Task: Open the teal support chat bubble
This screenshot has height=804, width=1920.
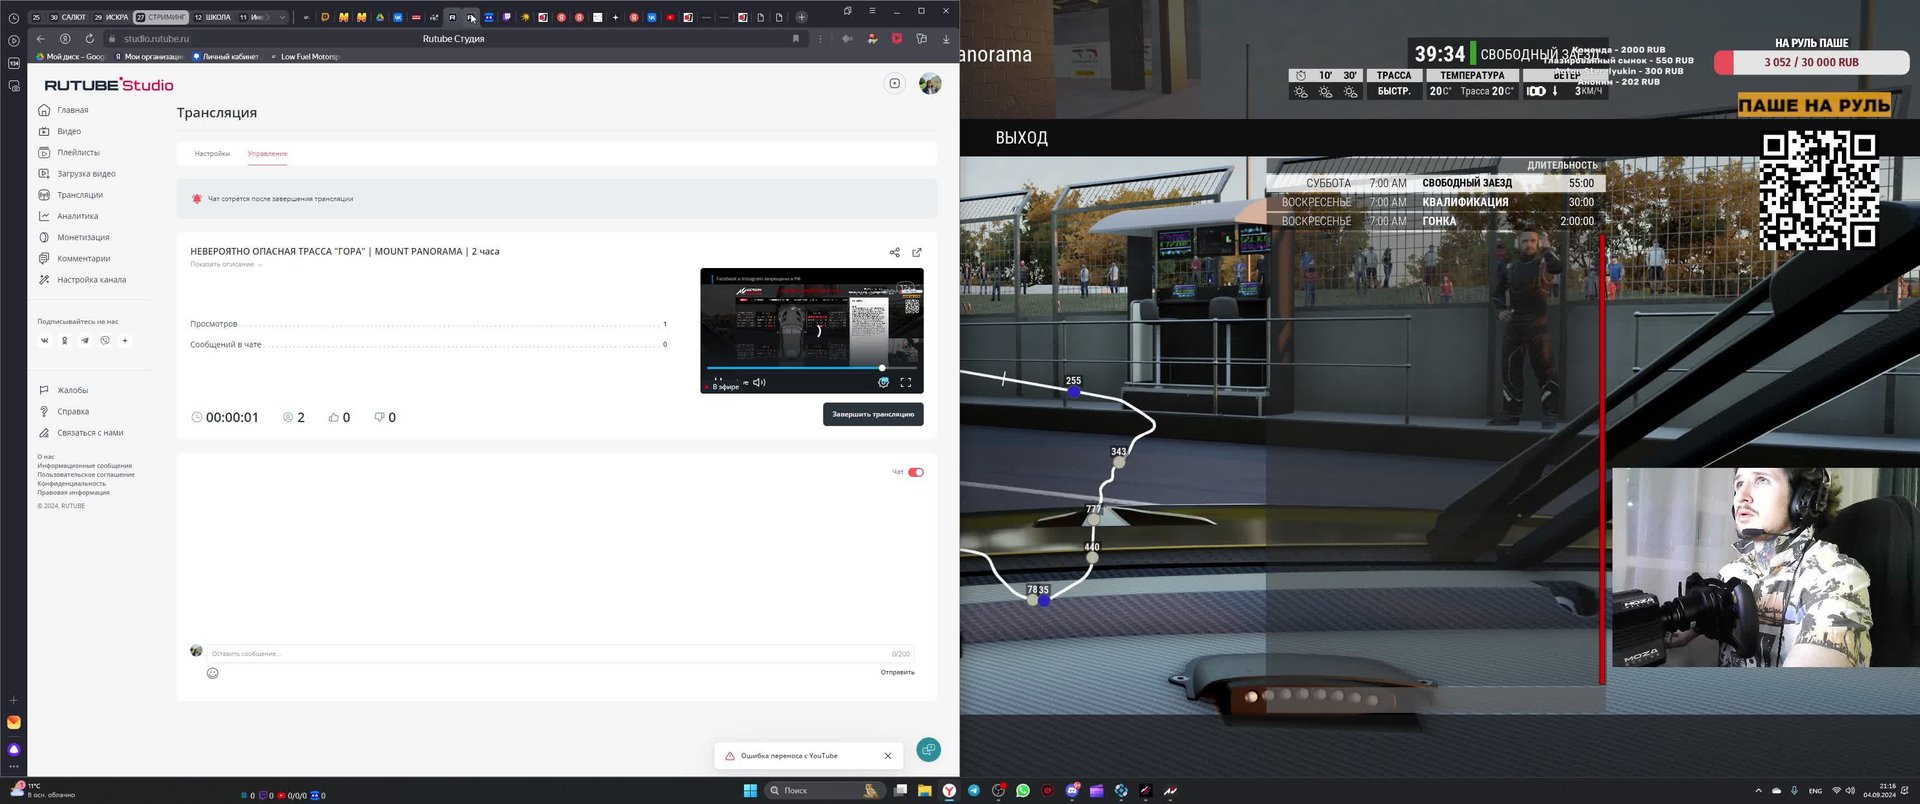Action: pyautogui.click(x=928, y=749)
